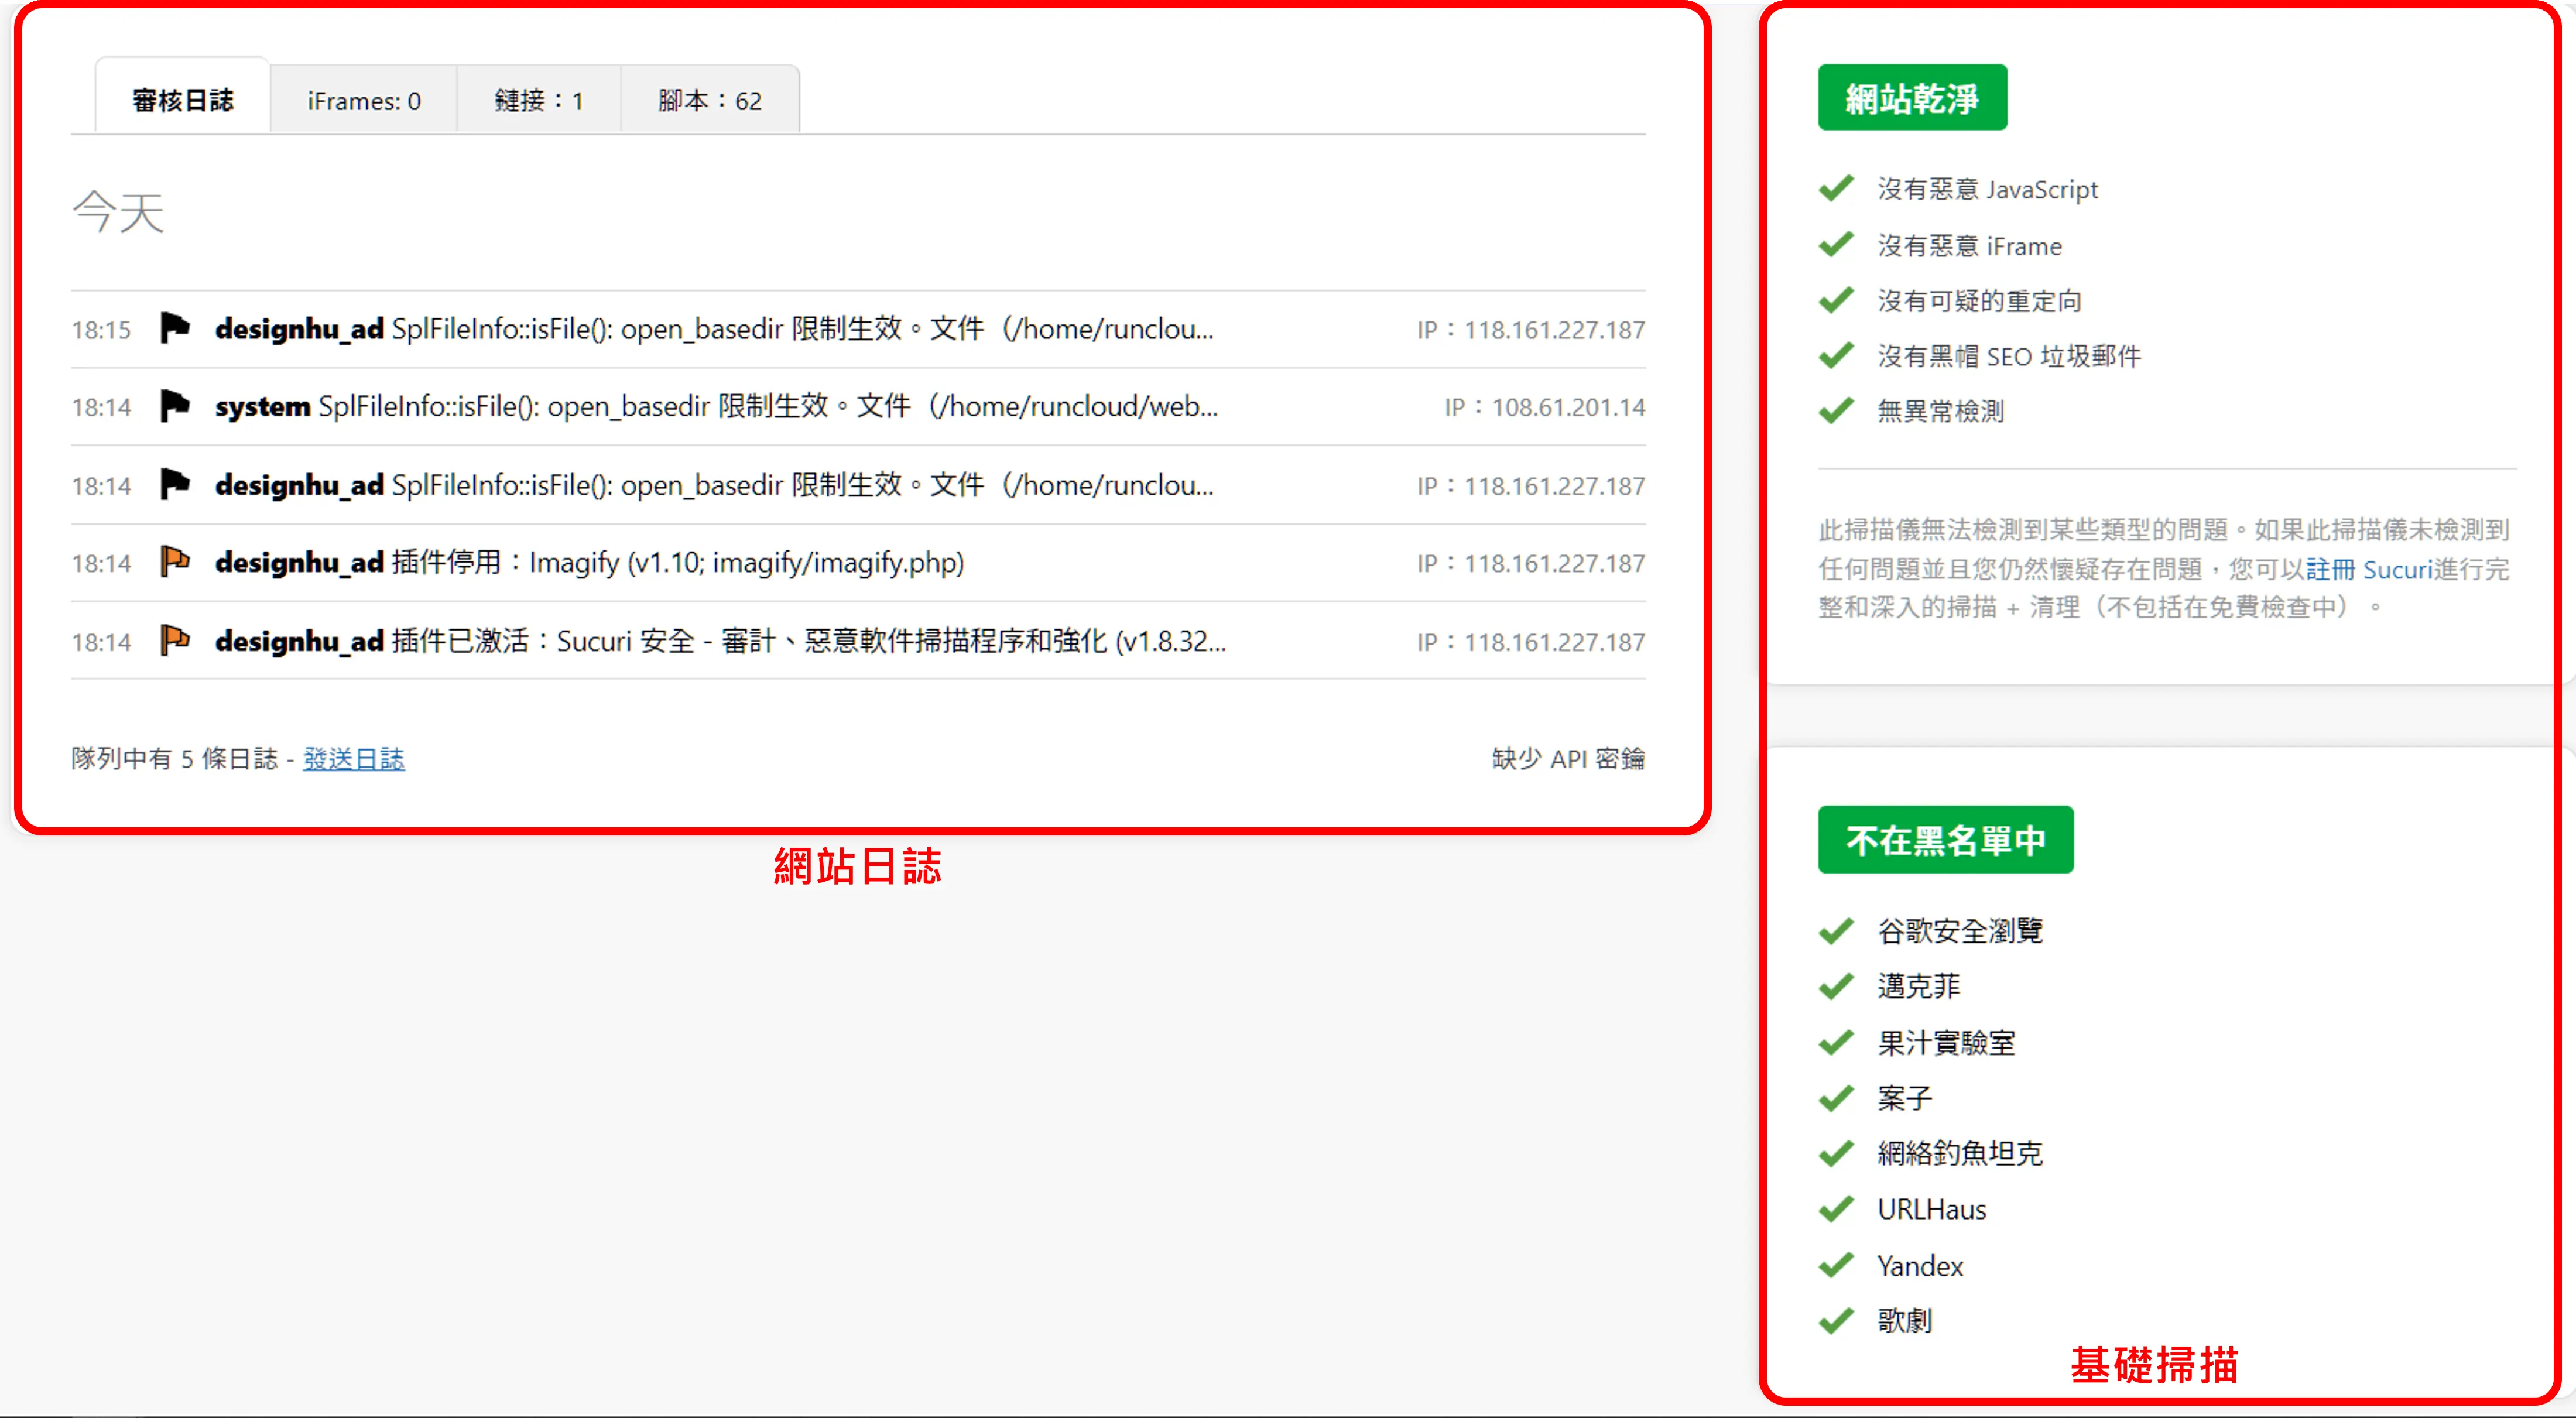The width and height of the screenshot is (2576, 1418).
Task: Select the system SplFileInfo log entry
Action: (858, 407)
